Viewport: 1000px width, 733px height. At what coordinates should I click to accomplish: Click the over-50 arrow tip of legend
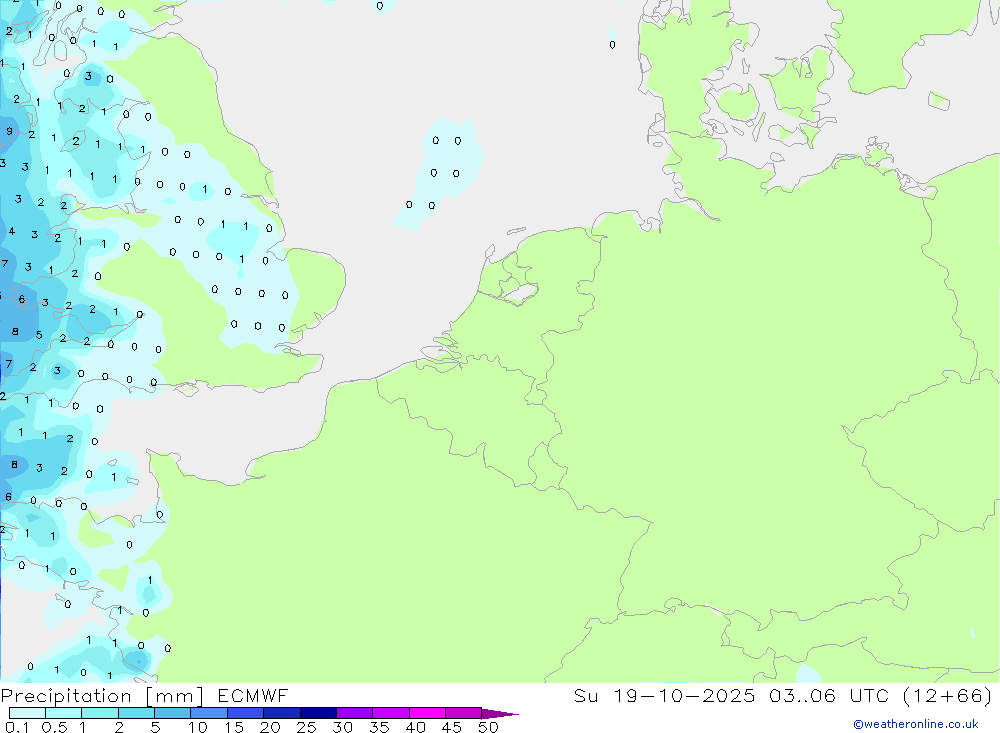(500, 713)
